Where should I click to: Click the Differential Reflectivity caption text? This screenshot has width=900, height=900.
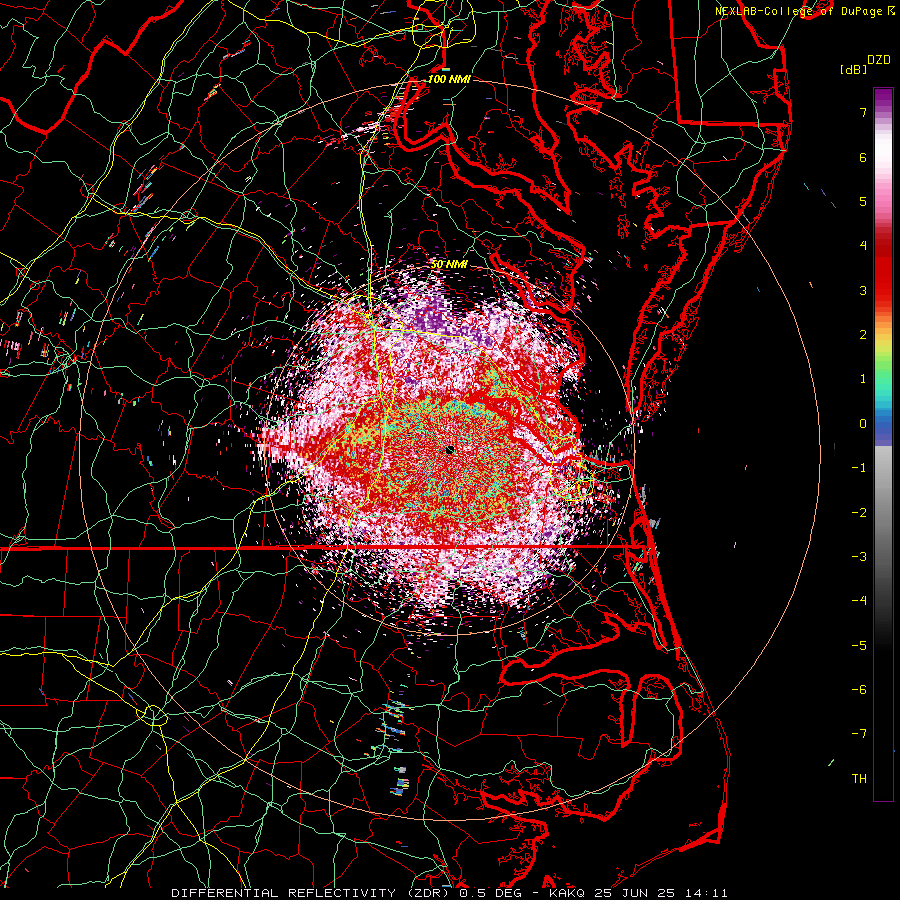click(449, 893)
